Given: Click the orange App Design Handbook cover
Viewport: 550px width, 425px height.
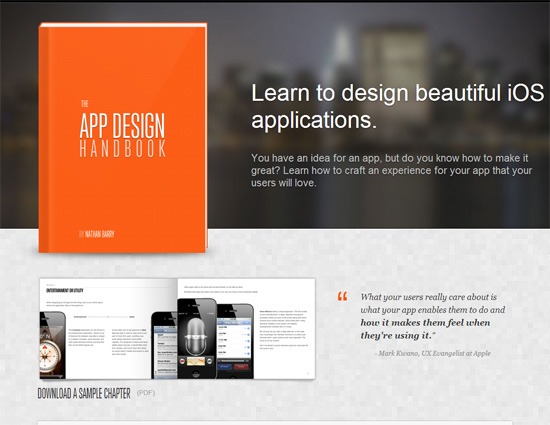Looking at the screenshot, I should 123,137.
